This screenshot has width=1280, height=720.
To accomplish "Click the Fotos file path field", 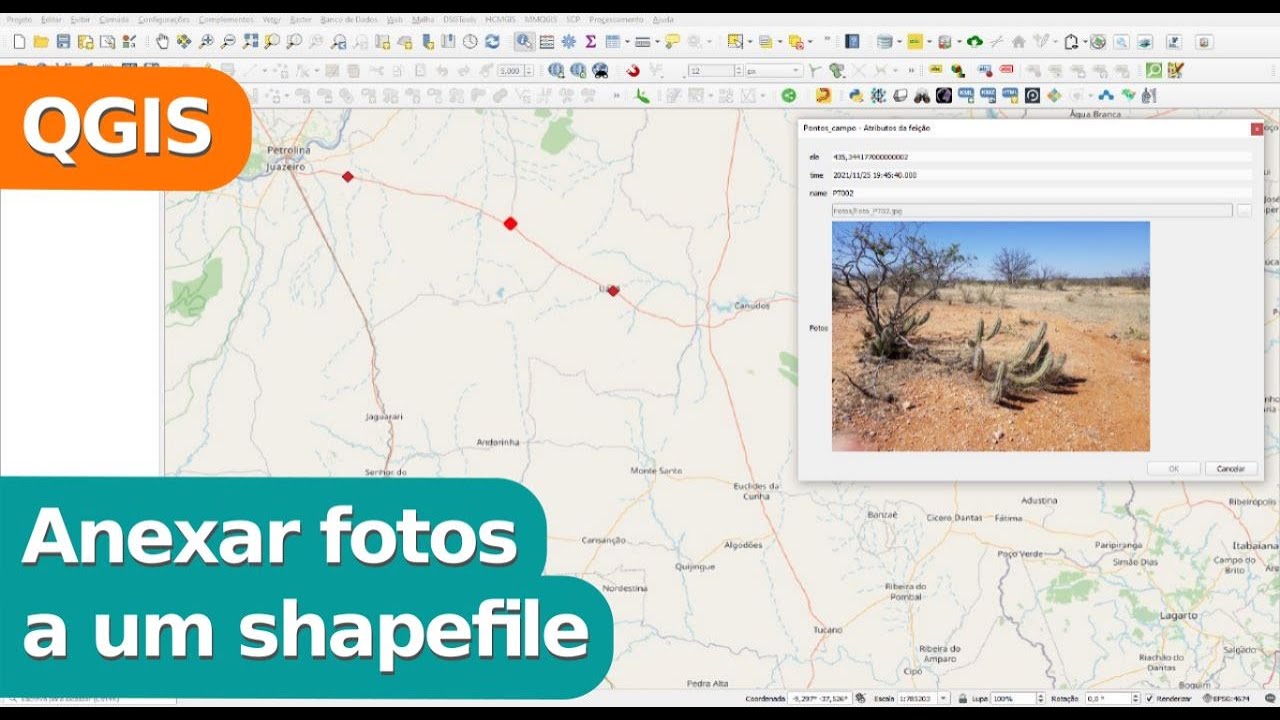I will click(1032, 211).
